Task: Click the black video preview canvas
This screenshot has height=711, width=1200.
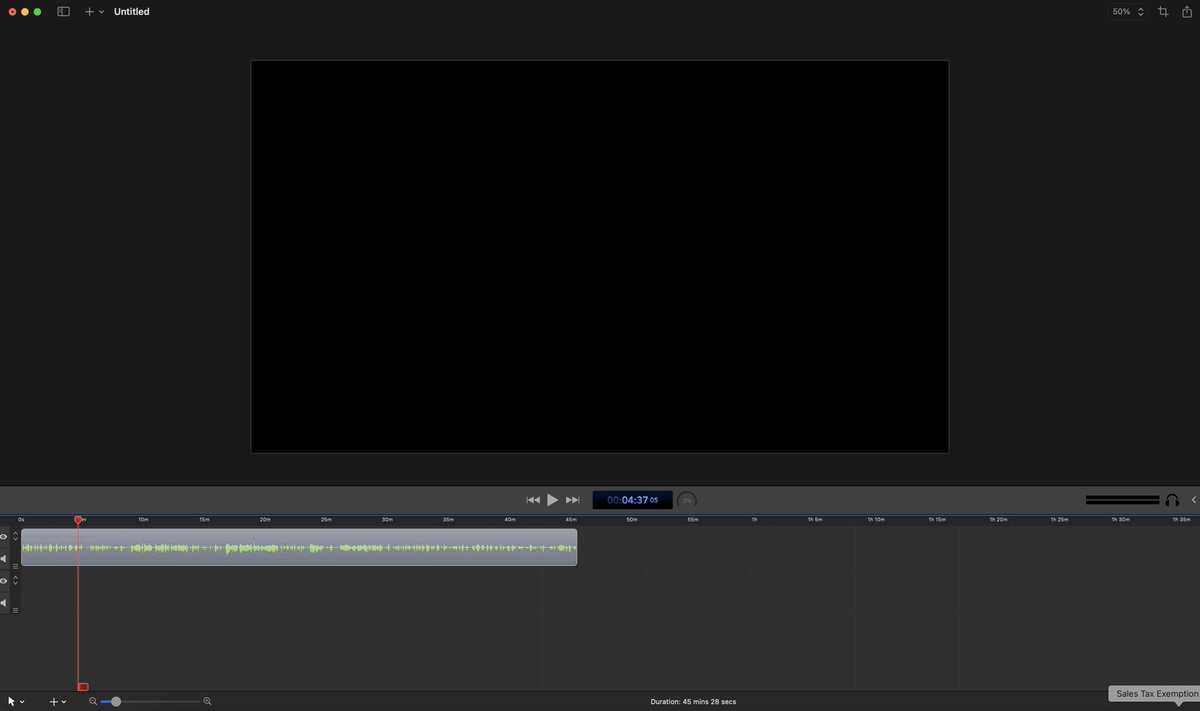Action: 599,256
